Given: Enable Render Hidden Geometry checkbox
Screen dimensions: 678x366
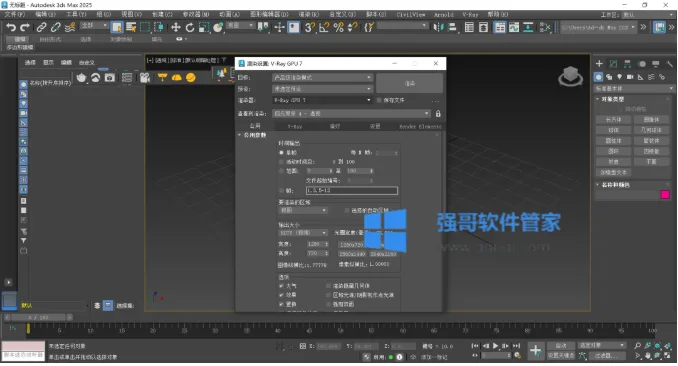Looking at the screenshot, I should tap(328, 286).
